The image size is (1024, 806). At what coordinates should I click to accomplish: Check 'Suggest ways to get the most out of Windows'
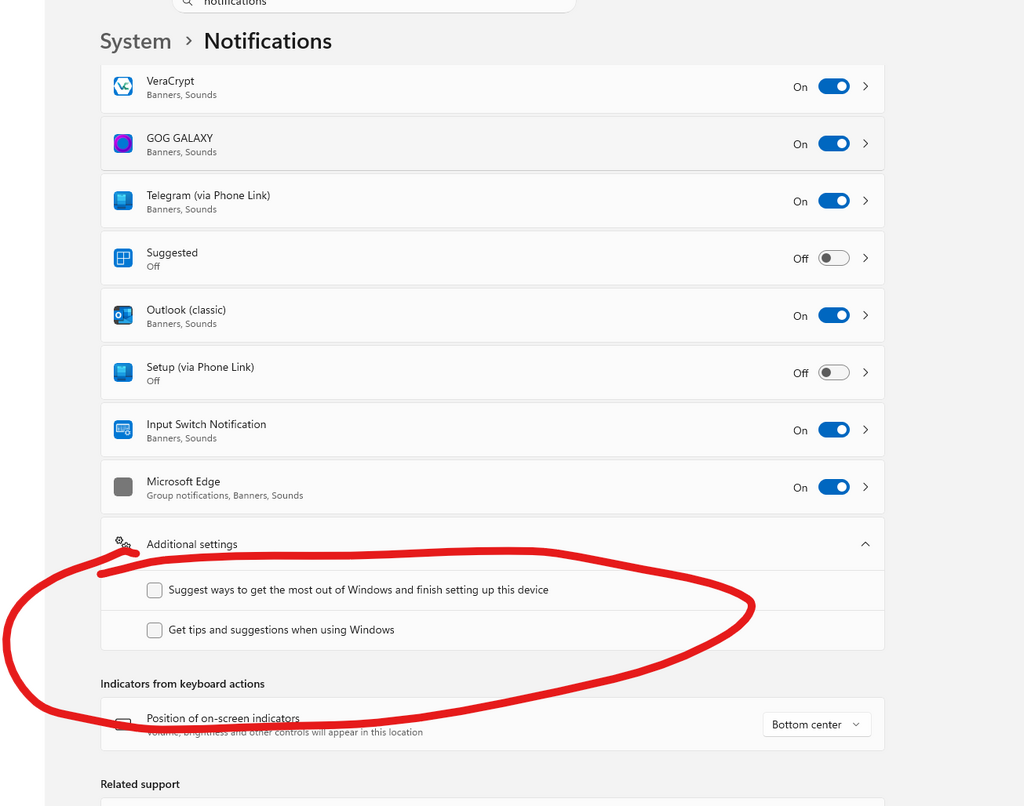[x=154, y=590]
